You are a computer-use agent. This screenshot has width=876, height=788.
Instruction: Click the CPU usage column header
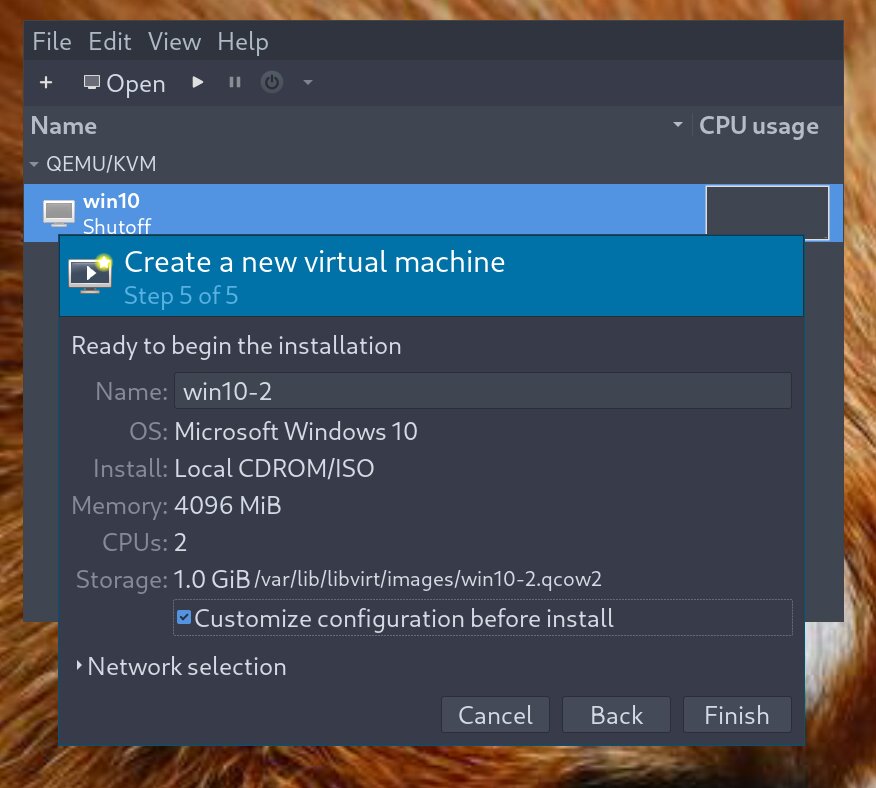point(759,126)
